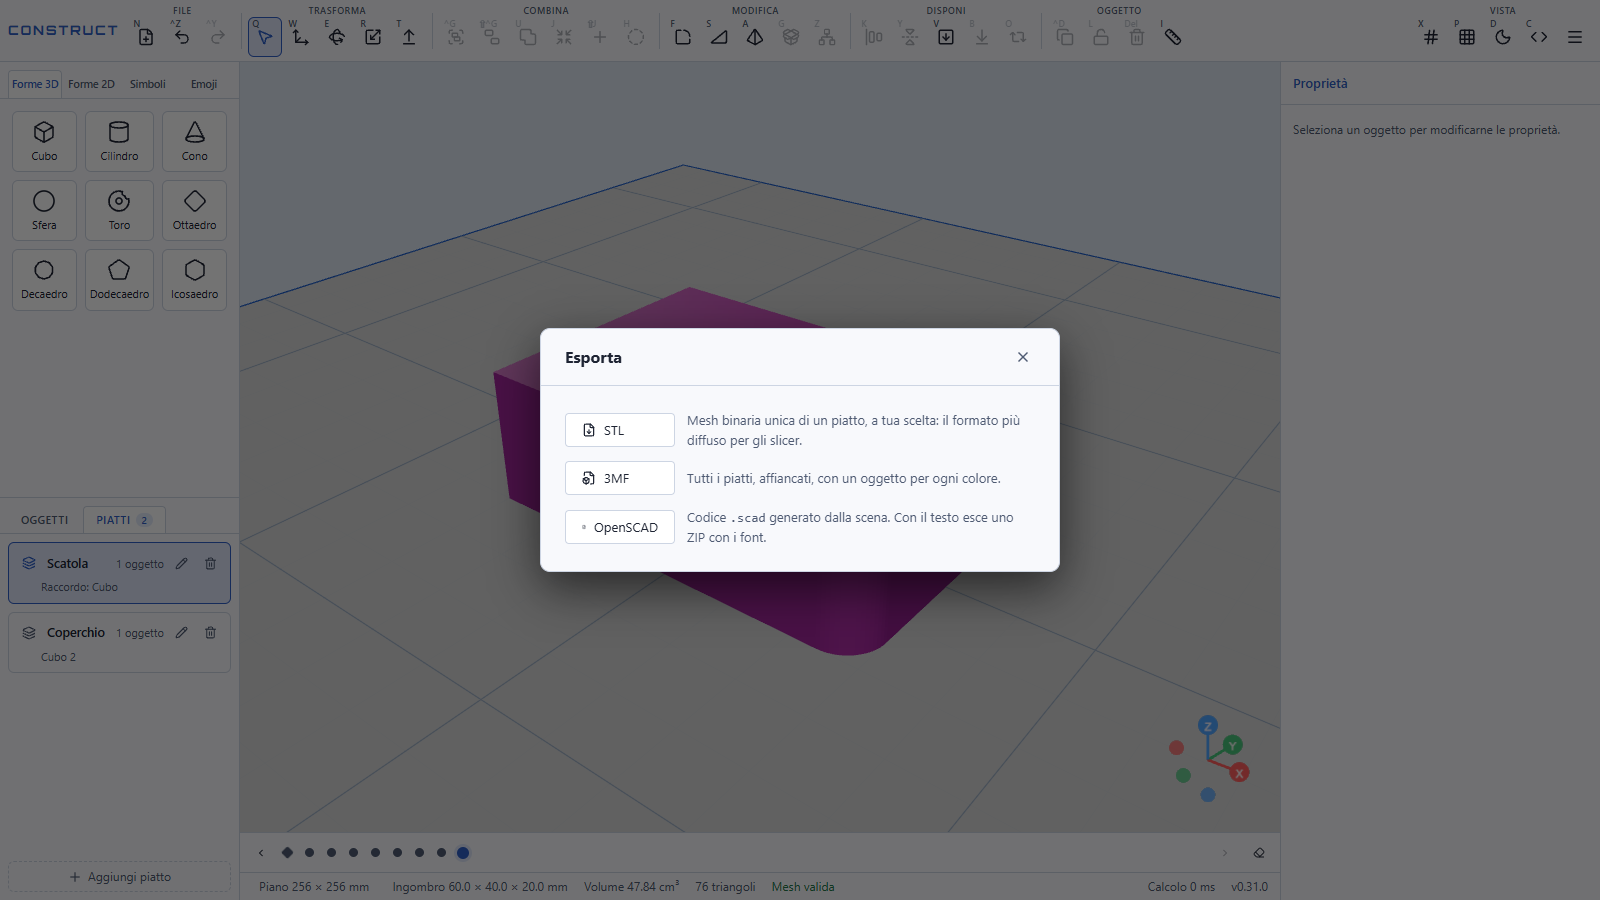1600x900 pixels.
Task: Click the upward arrow tool in TRASFORMA
Action: click(409, 37)
